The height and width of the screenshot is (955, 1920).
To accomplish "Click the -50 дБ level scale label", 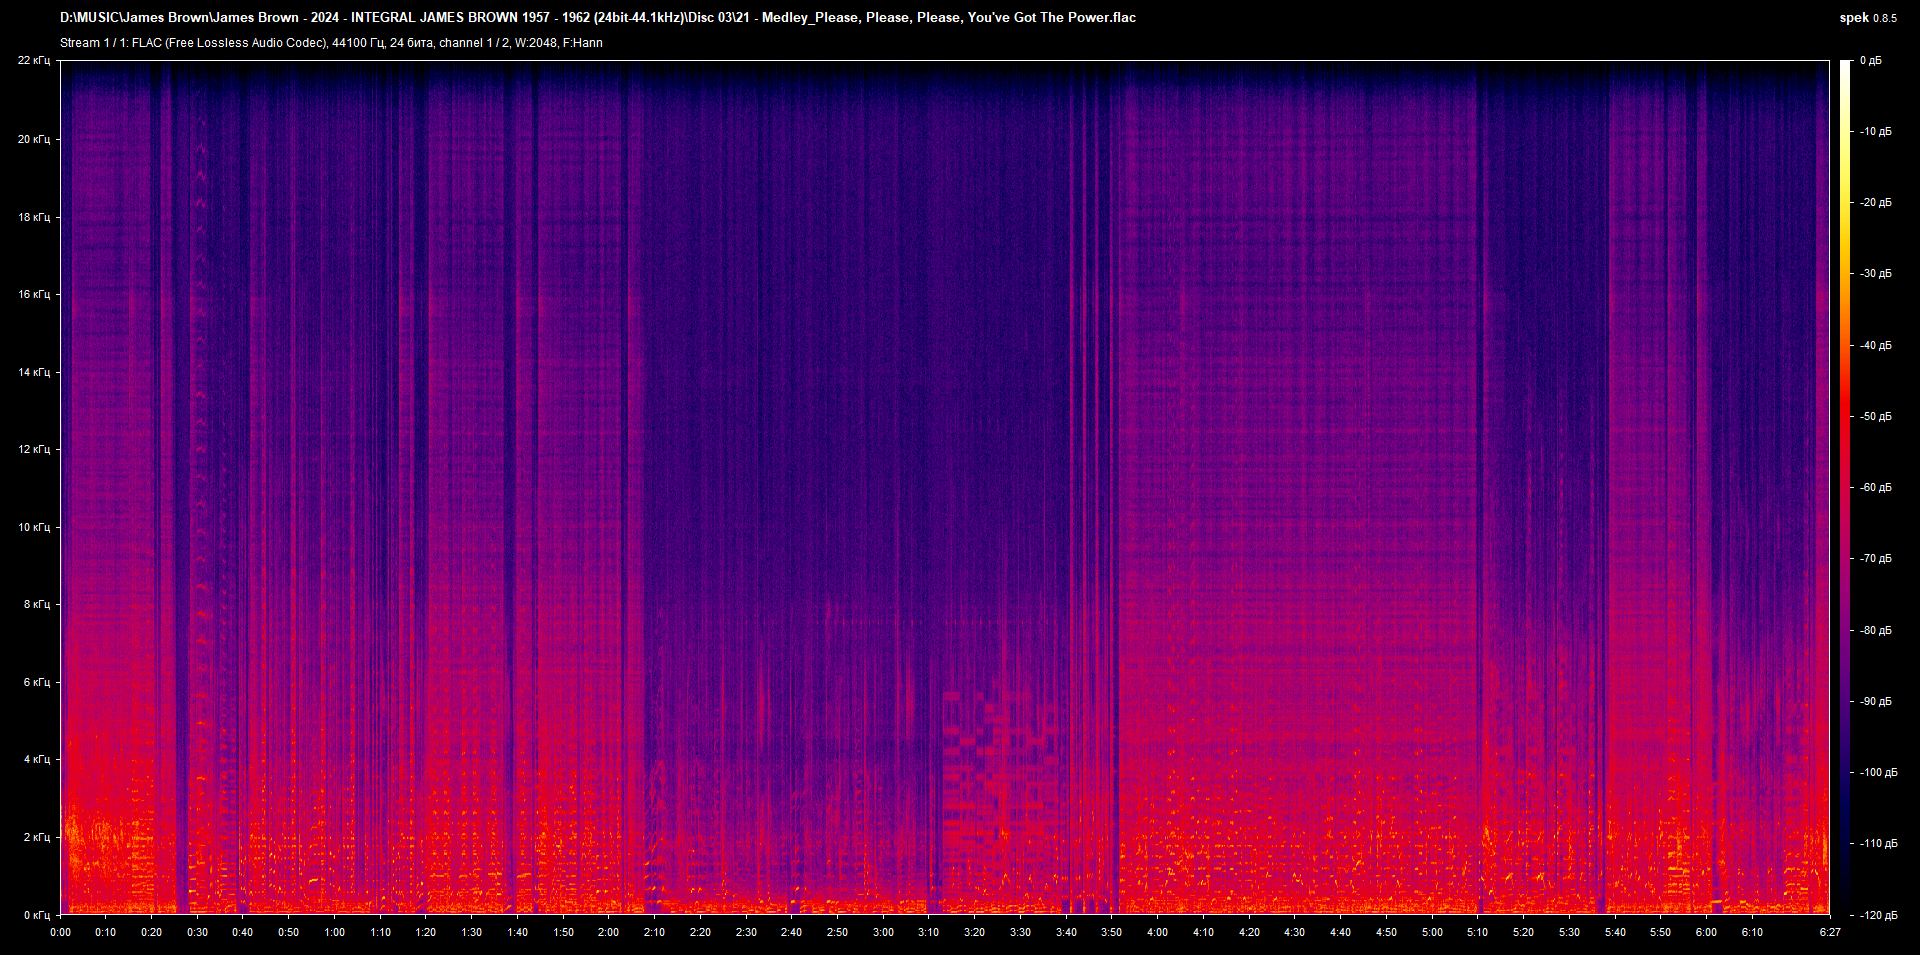I will tap(1876, 417).
